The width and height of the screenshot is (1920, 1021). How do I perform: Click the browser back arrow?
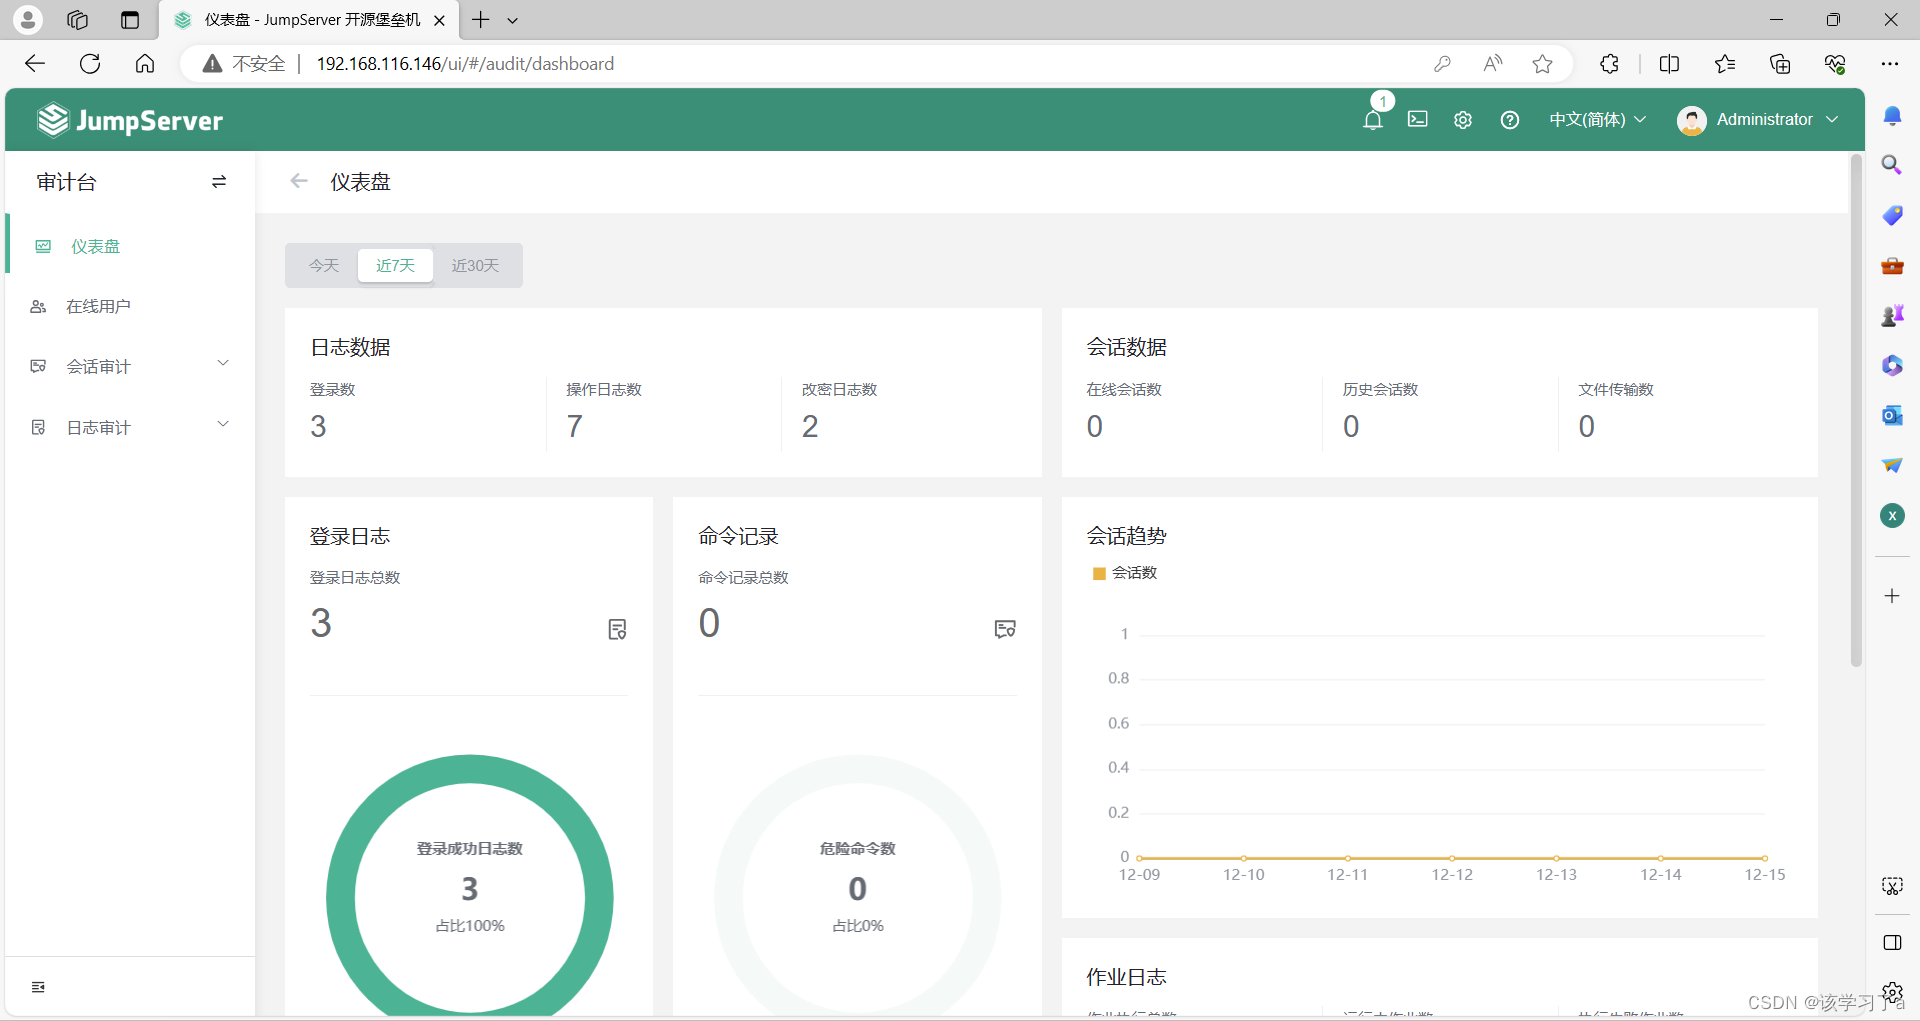[35, 64]
